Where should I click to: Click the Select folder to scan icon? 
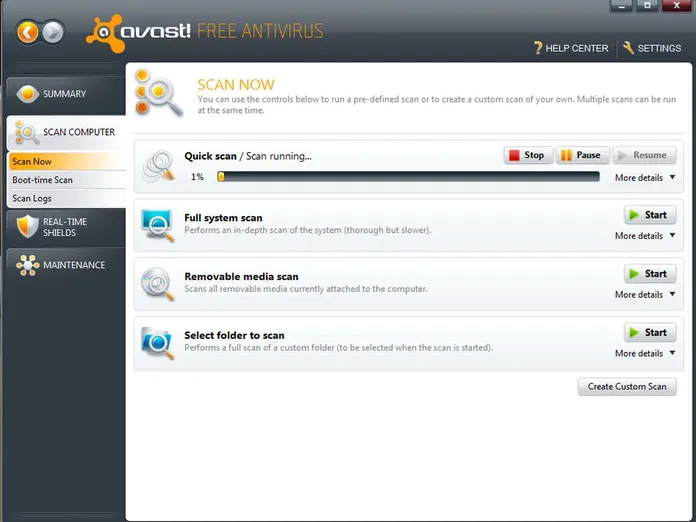pyautogui.click(x=159, y=341)
